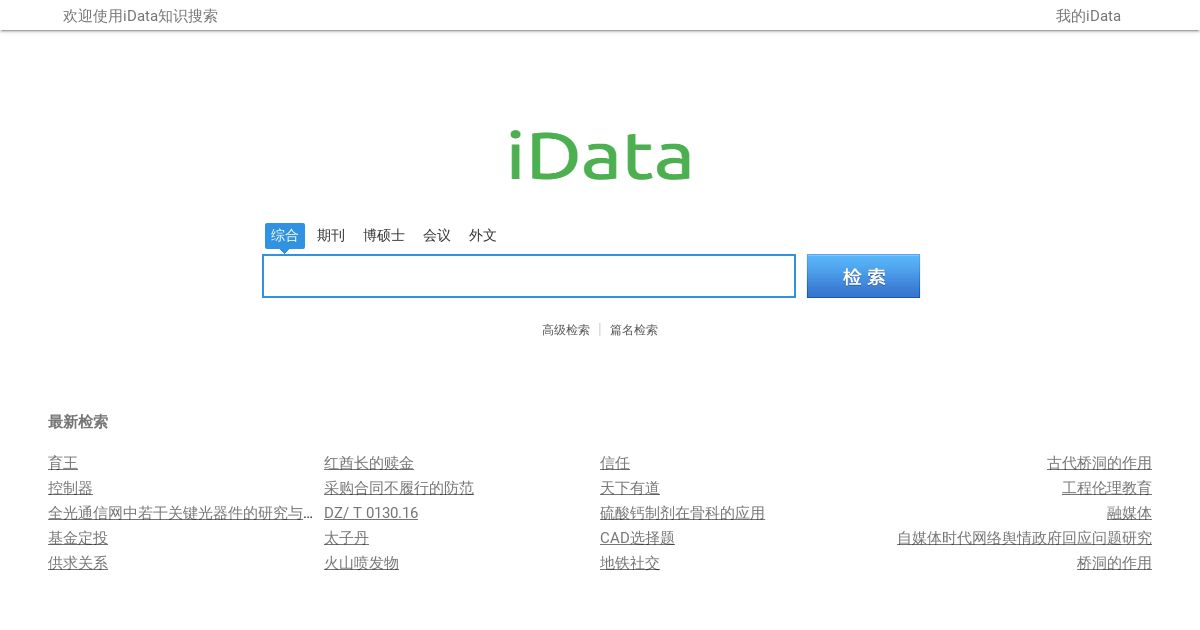Open recent search 供求关系
The image size is (1200, 630).
point(78,563)
